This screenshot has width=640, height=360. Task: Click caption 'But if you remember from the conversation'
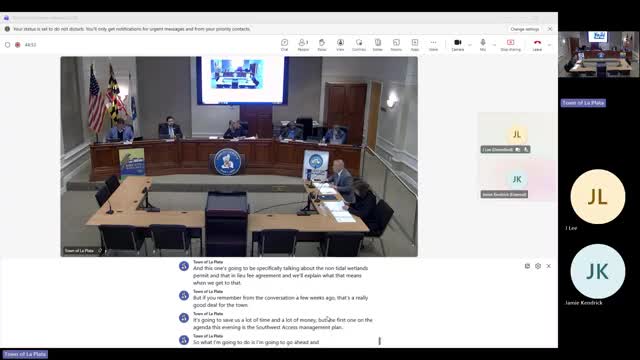tap(280, 301)
